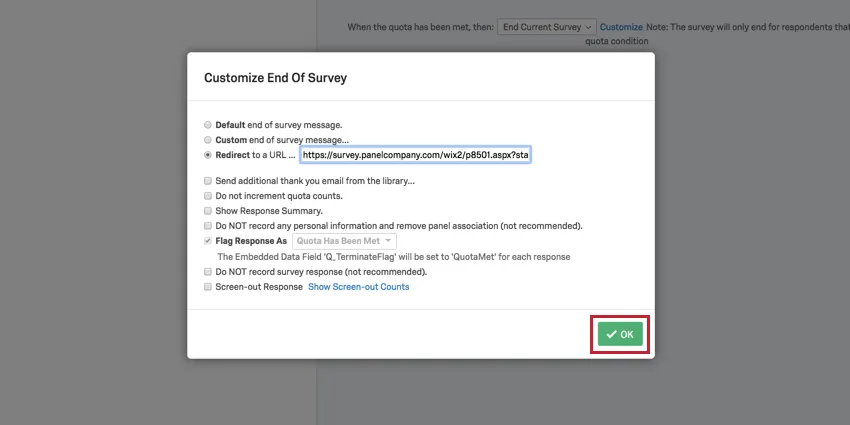Enable Send additional thank you email checkbox
This screenshot has height=425, width=850.
[x=207, y=181]
